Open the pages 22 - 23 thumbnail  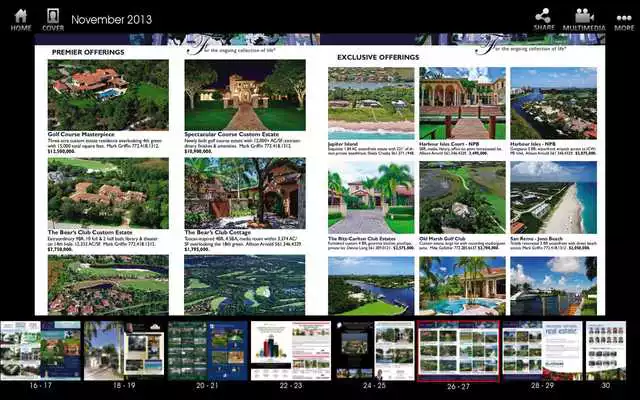click(x=291, y=351)
